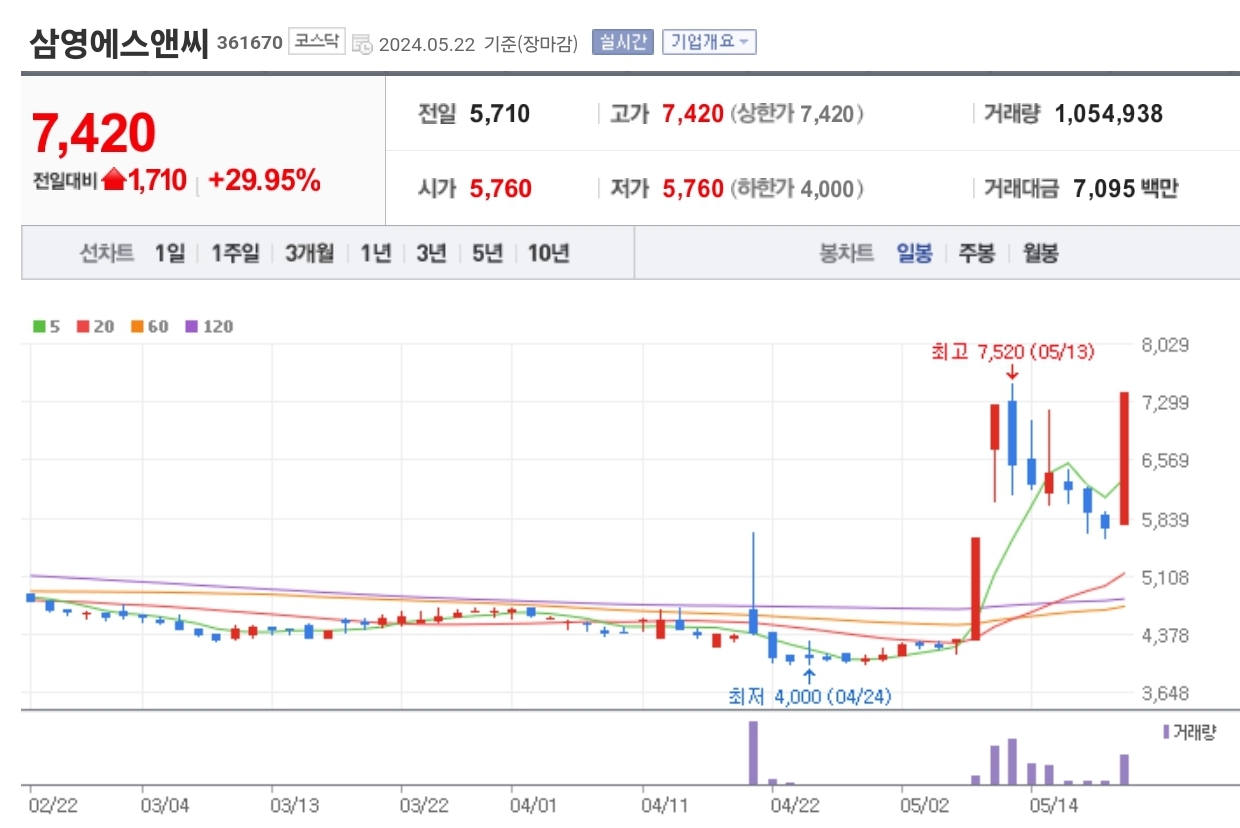
Task: Click the 05/02 date label on axis
Action: [923, 804]
